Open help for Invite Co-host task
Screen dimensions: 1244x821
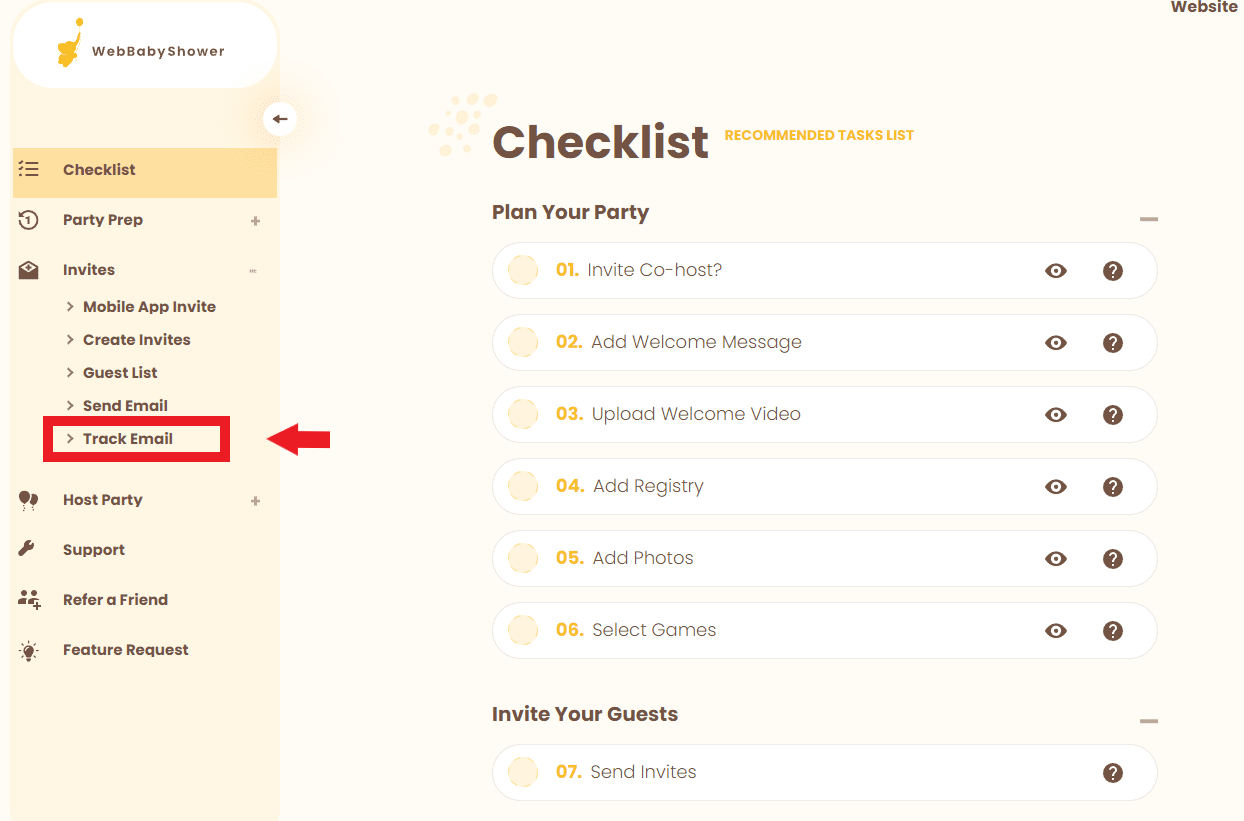pos(1112,270)
